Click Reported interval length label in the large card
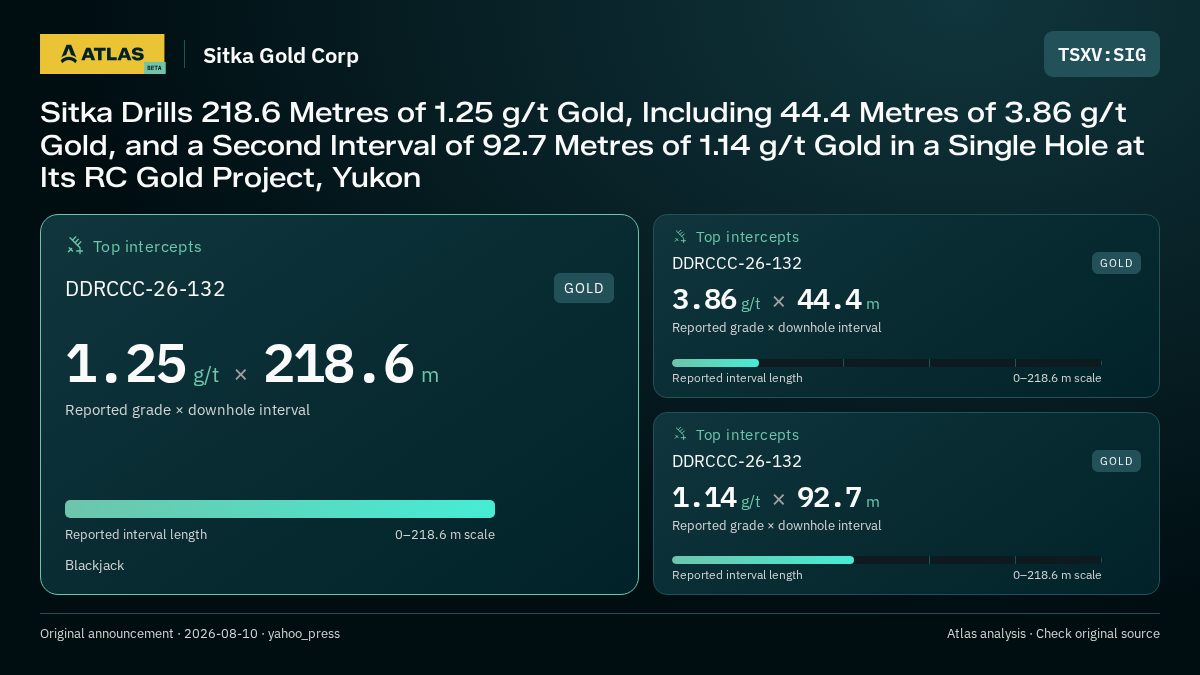This screenshot has height=675, width=1200. 136,534
